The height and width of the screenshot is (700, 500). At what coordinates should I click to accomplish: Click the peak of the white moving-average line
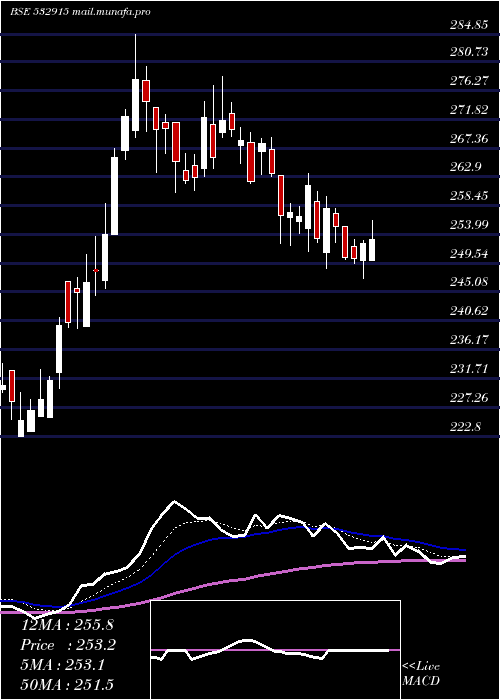(174, 501)
